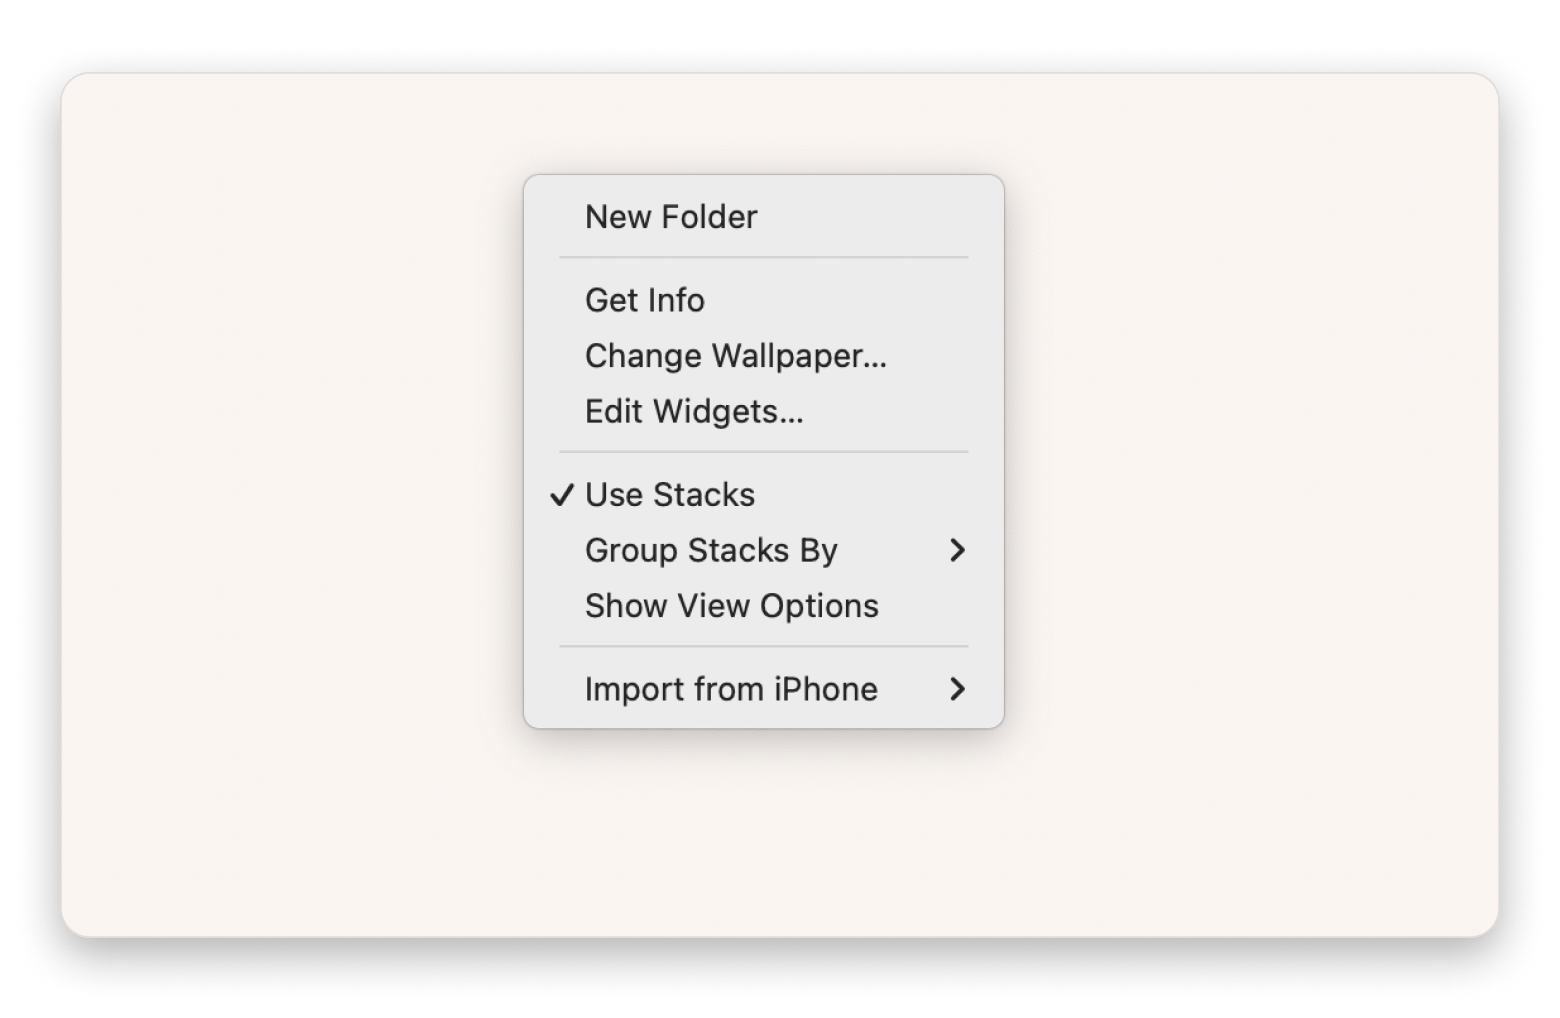Open the desktop view options panel

731,606
